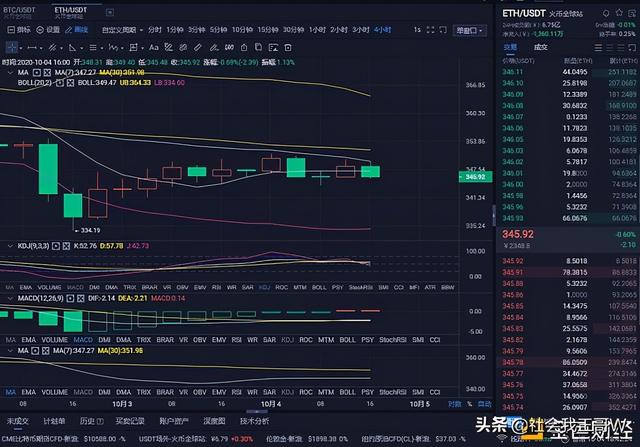
Task: Open the 单窗口 window layout dropdown
Action: point(469,30)
